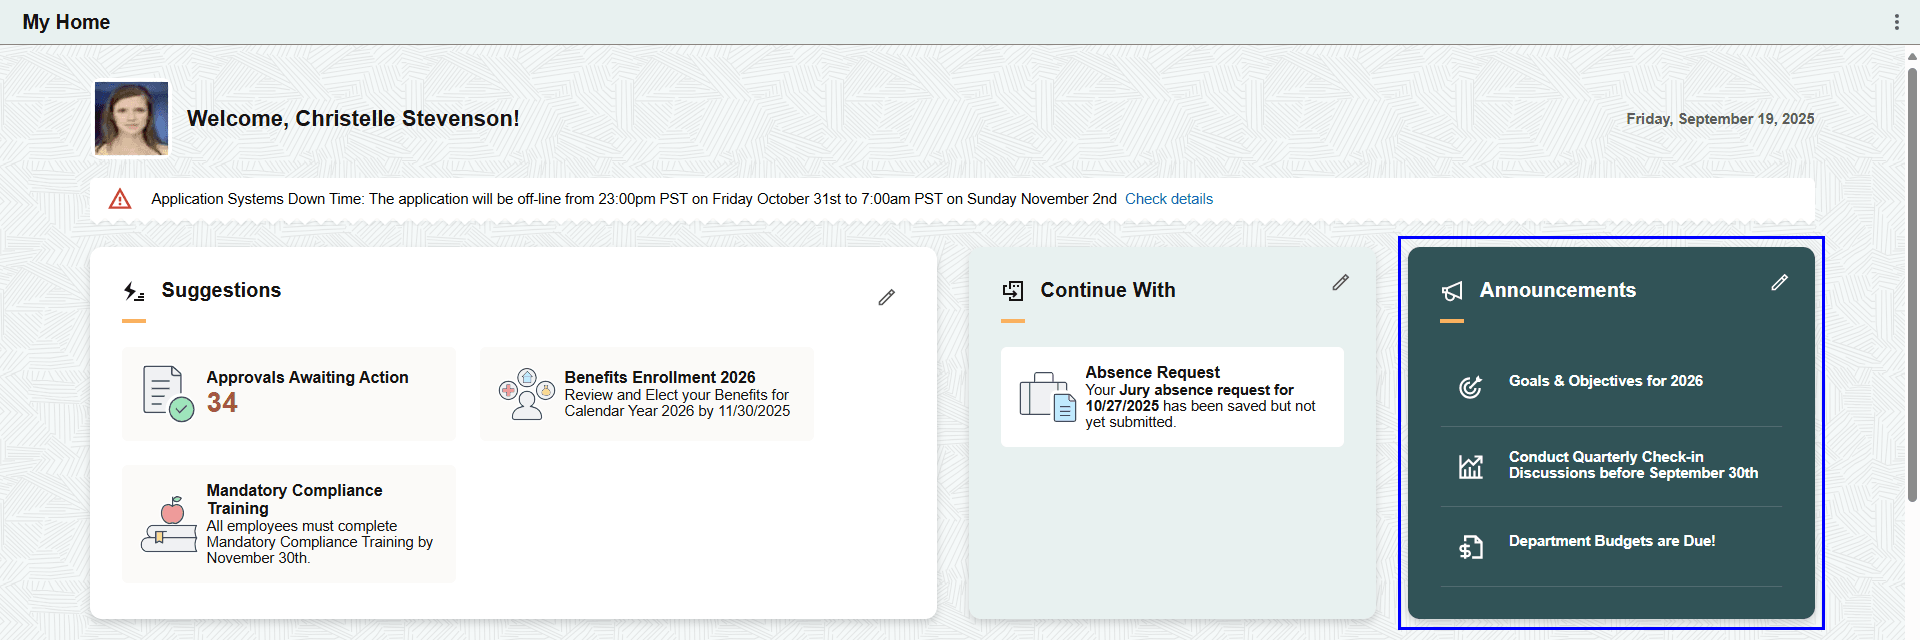Edit the Continue With tile with pencil icon
This screenshot has height=640, width=1920.
click(x=1340, y=282)
